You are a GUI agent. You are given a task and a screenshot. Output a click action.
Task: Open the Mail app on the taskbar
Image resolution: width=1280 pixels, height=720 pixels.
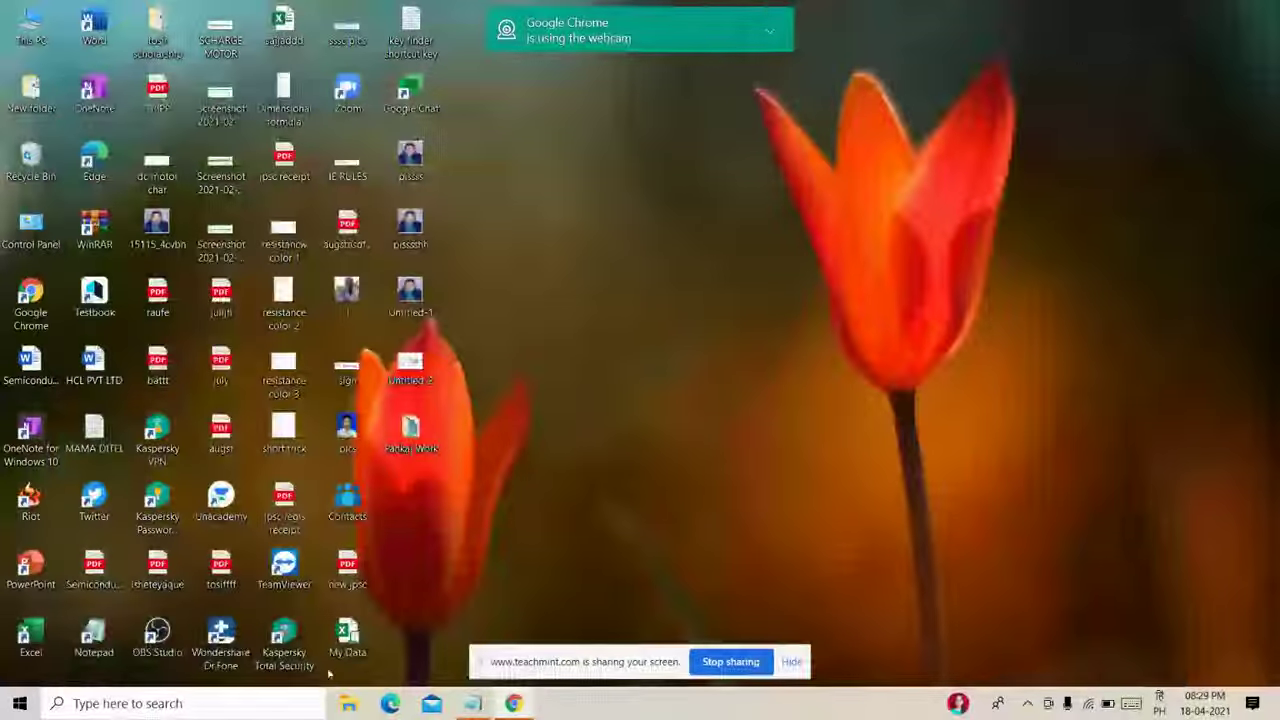click(x=431, y=704)
